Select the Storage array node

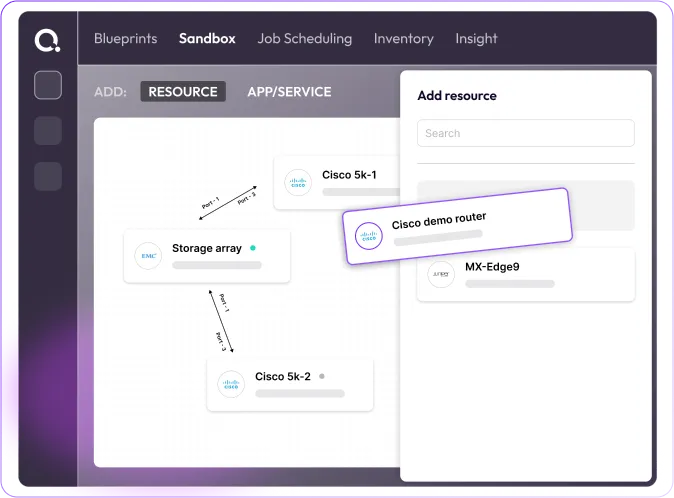(x=207, y=256)
